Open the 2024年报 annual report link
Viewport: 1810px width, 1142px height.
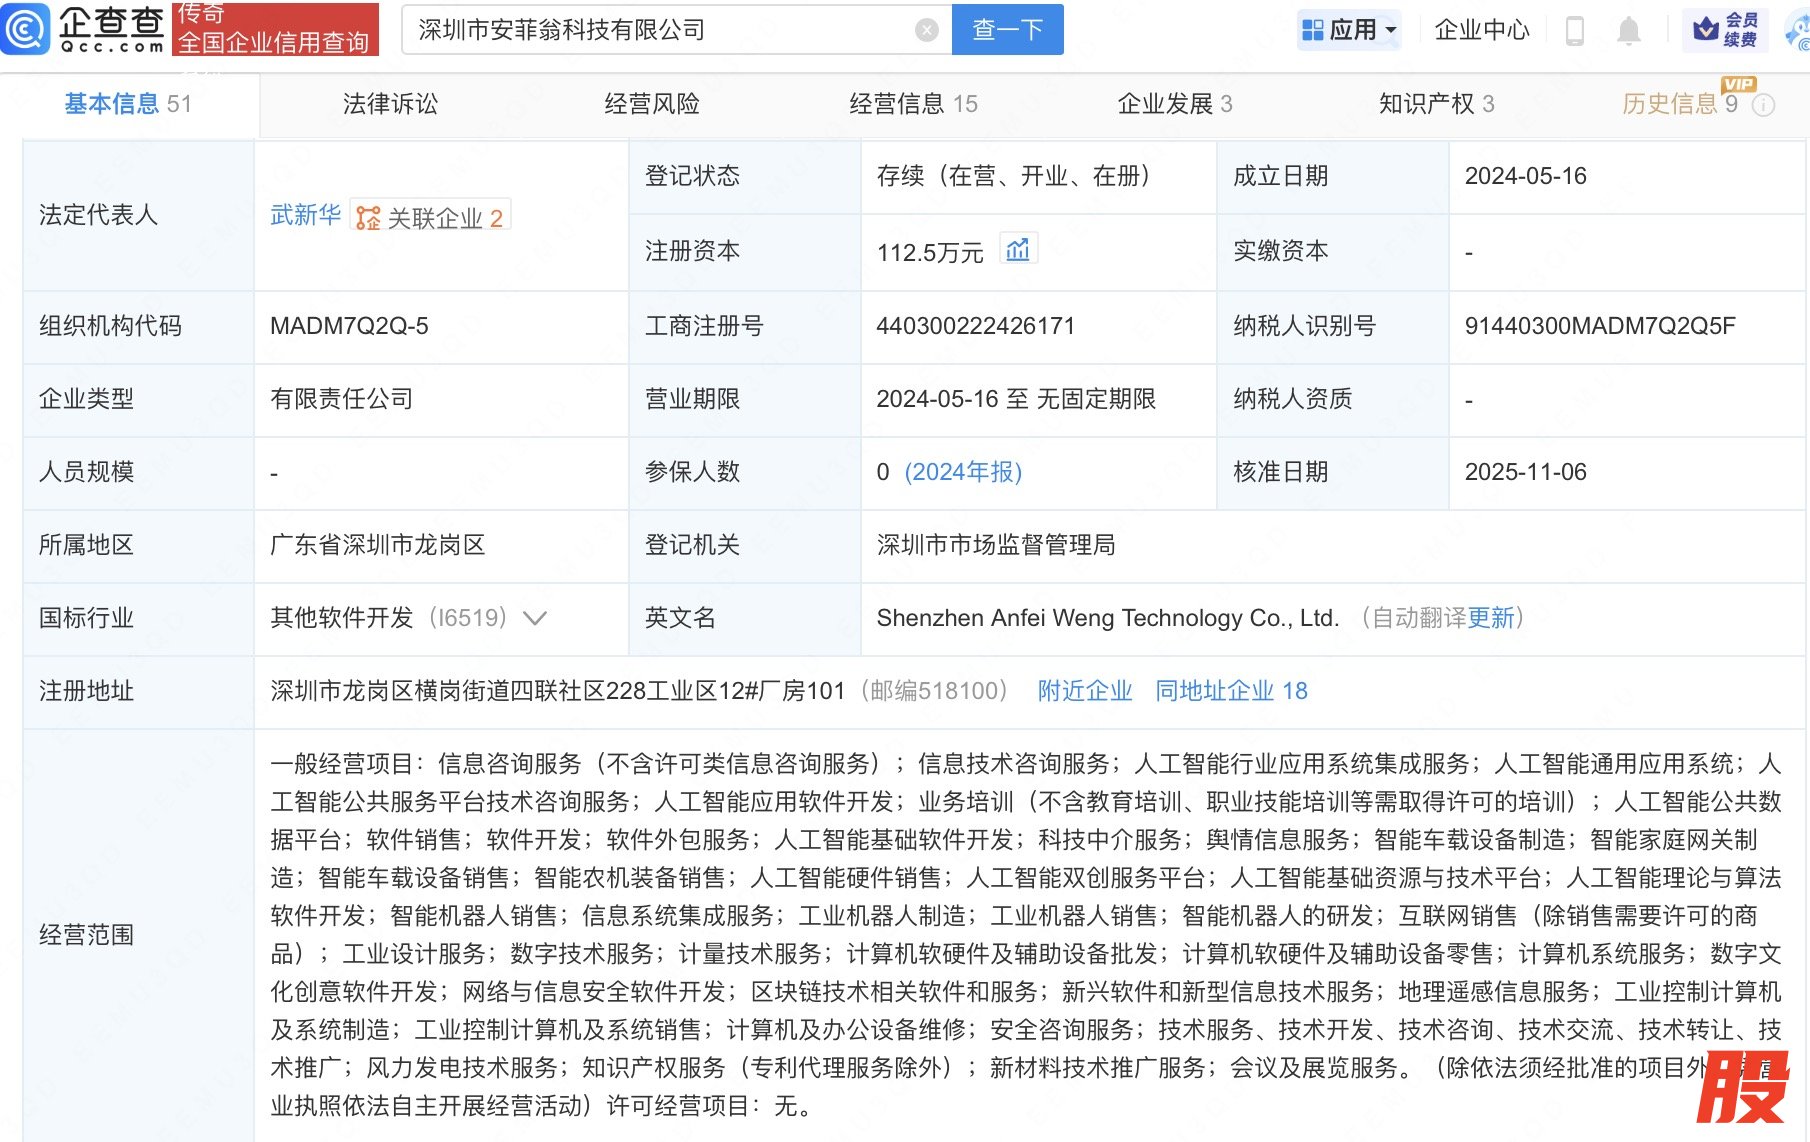962,472
